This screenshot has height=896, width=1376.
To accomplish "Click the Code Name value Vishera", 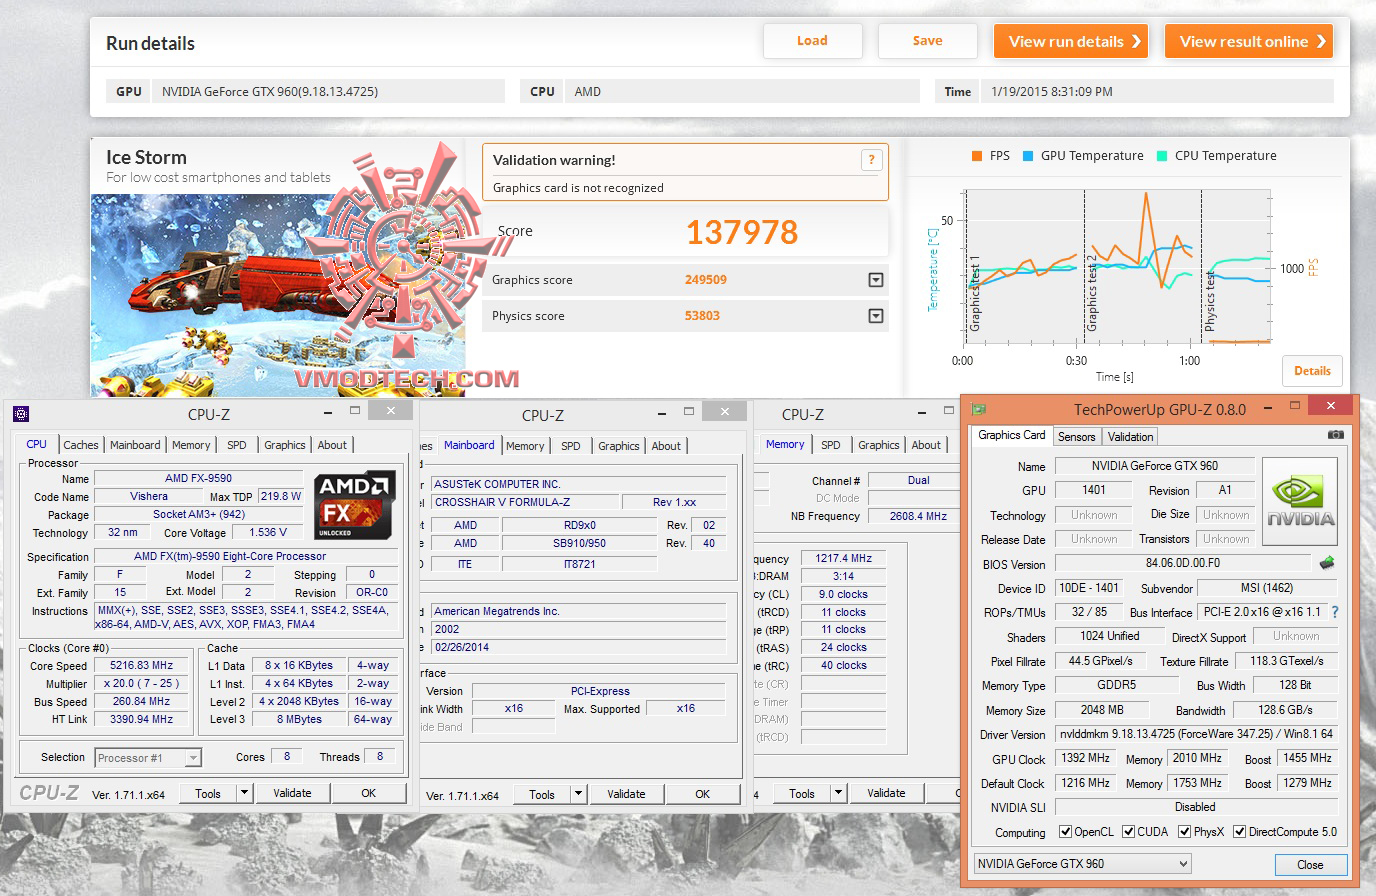I will 149,497.
